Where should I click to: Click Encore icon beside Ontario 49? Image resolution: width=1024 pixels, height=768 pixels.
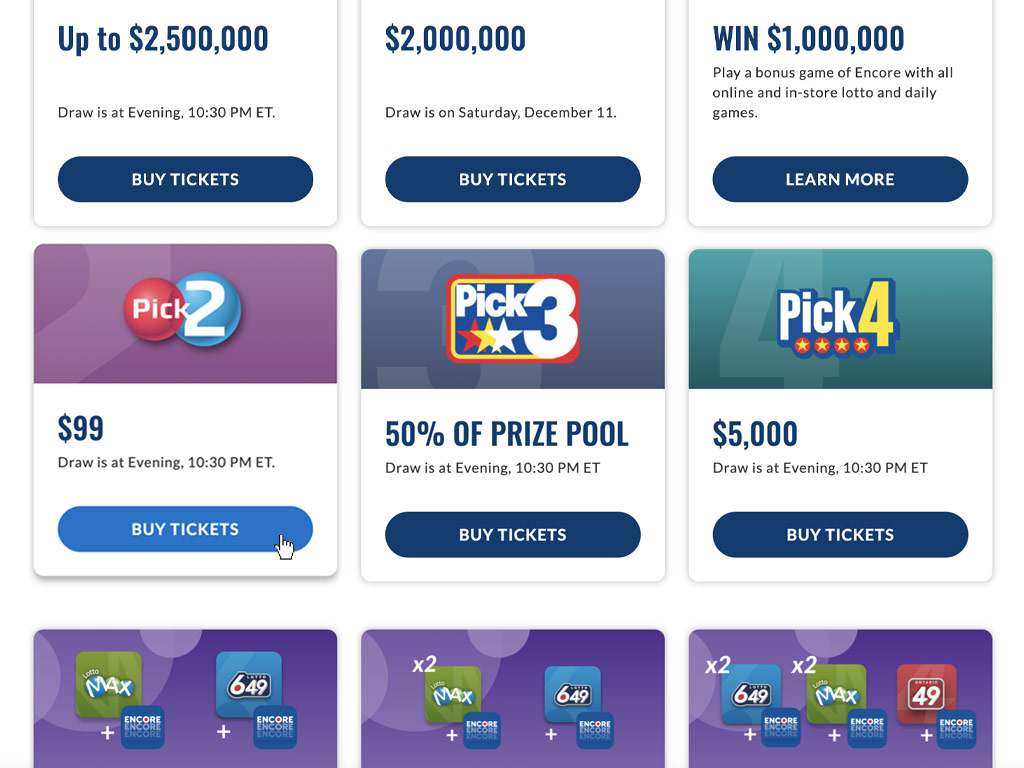957,728
